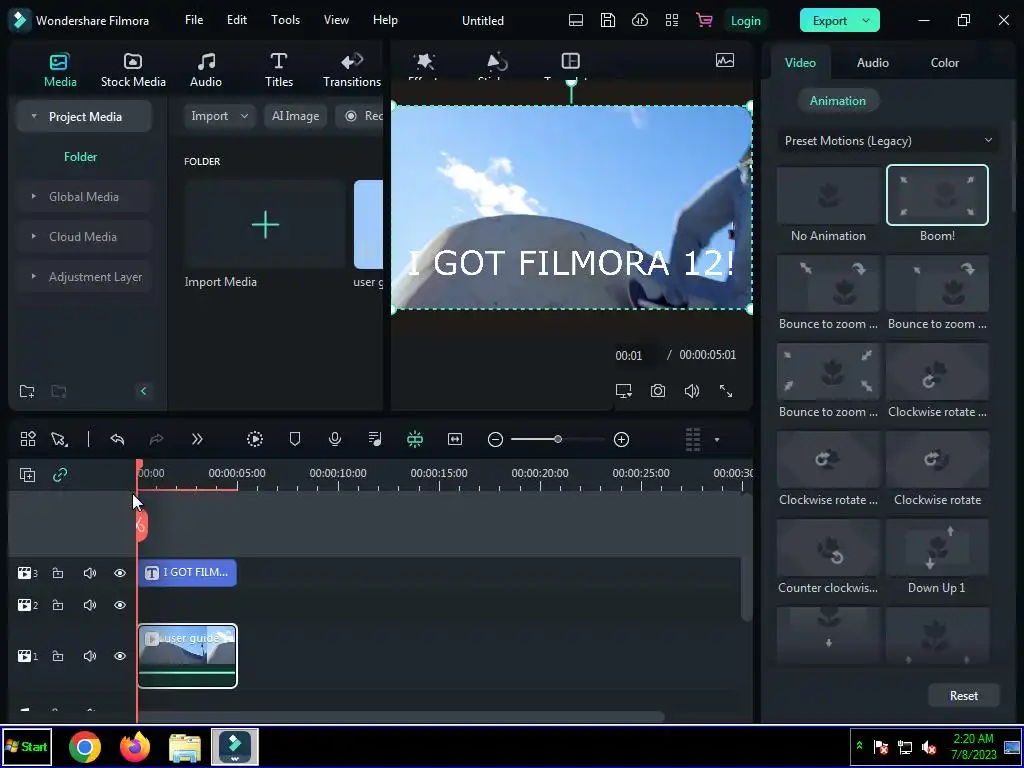Click the Reset button
The image size is (1024, 768).
963,696
